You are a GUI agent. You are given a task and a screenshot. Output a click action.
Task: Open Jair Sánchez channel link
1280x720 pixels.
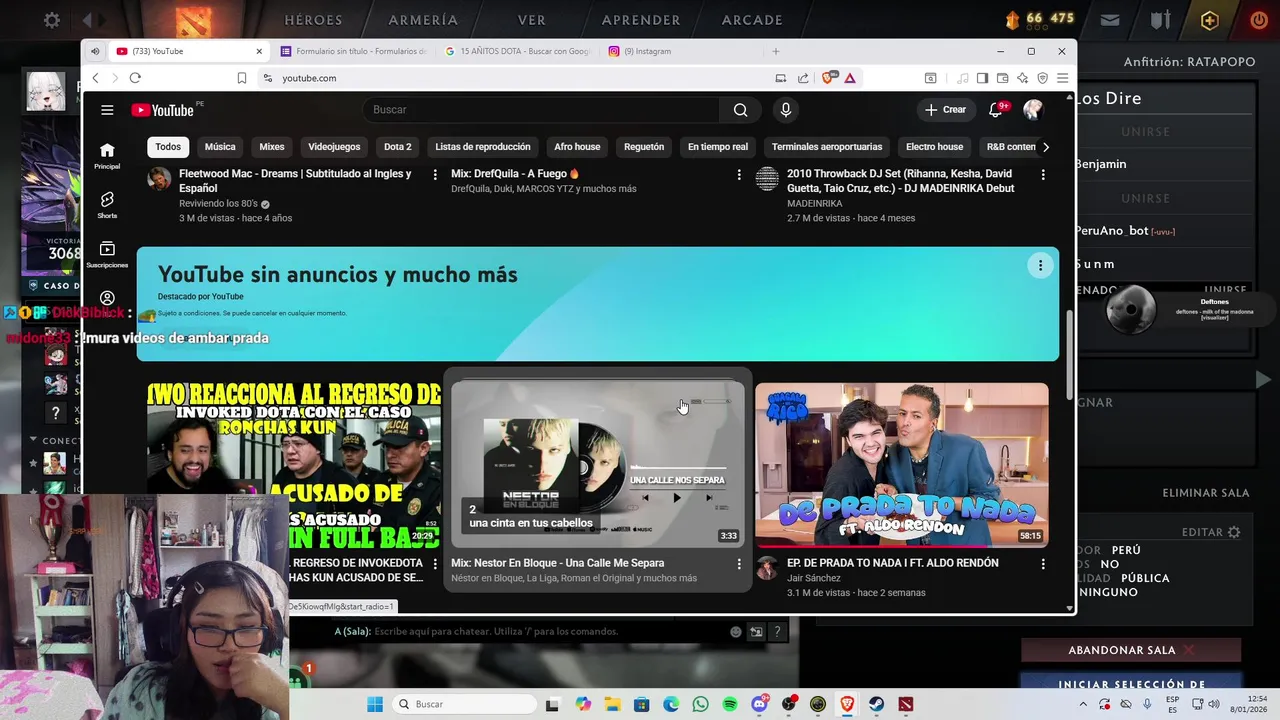click(x=814, y=578)
